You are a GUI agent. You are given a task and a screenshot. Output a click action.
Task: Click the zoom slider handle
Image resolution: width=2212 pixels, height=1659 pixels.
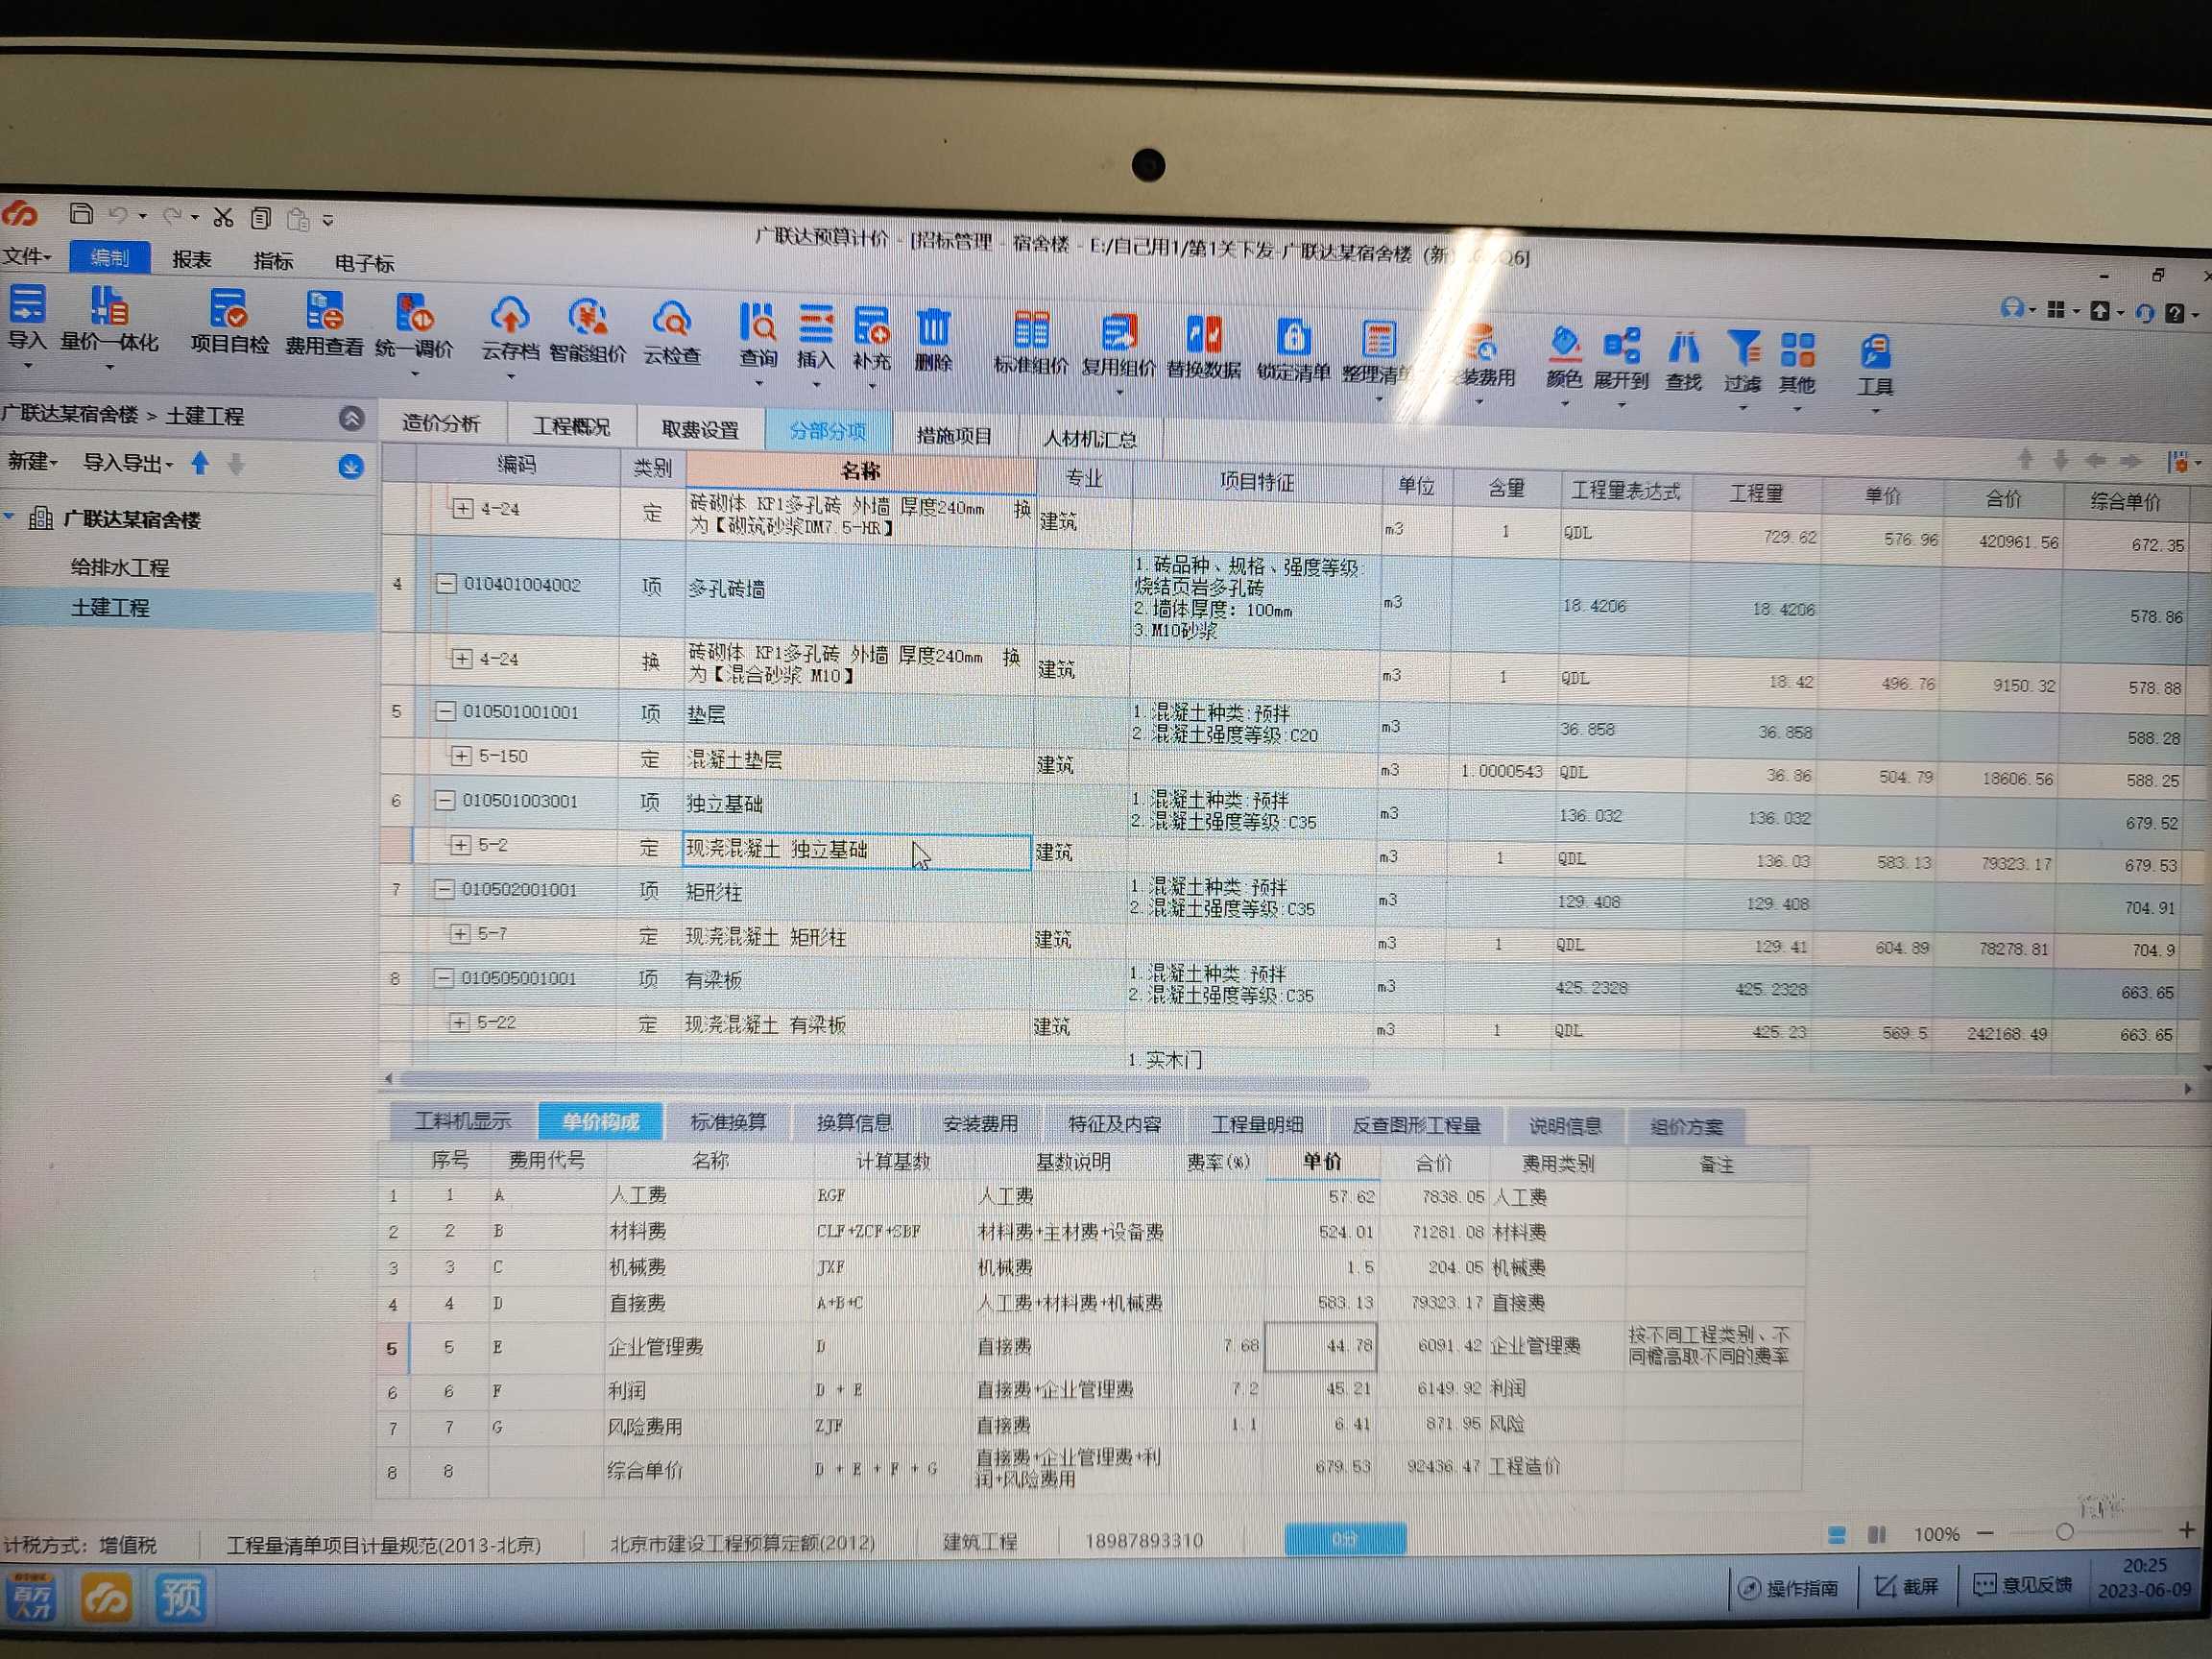click(x=2065, y=1532)
